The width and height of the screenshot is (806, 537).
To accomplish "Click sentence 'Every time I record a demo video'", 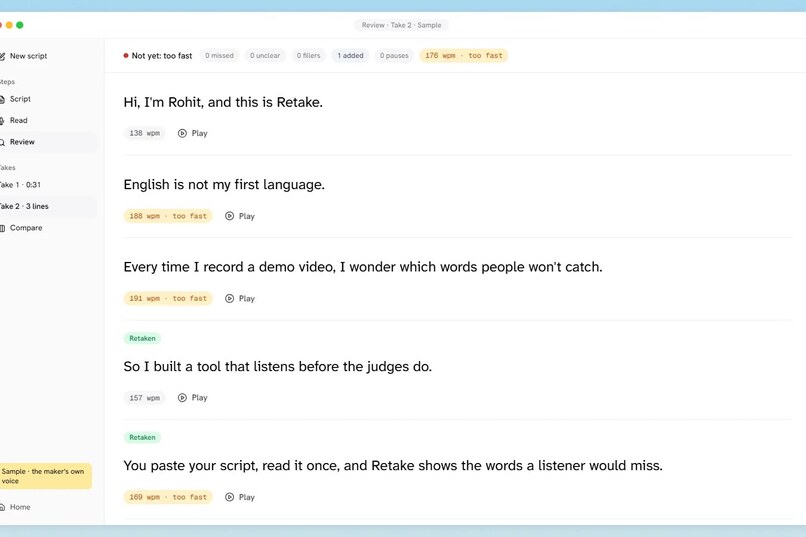I will tap(363, 267).
